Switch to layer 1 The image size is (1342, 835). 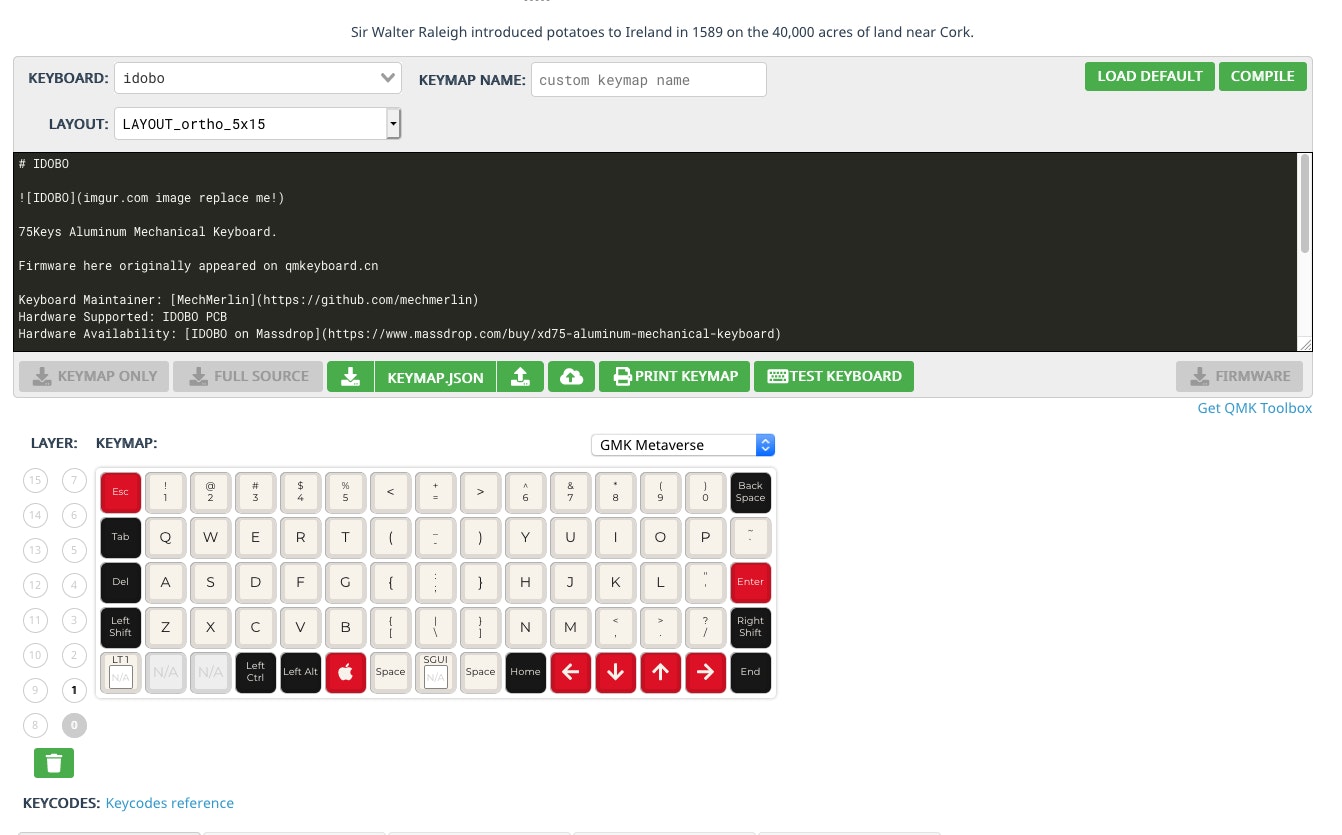[74, 690]
